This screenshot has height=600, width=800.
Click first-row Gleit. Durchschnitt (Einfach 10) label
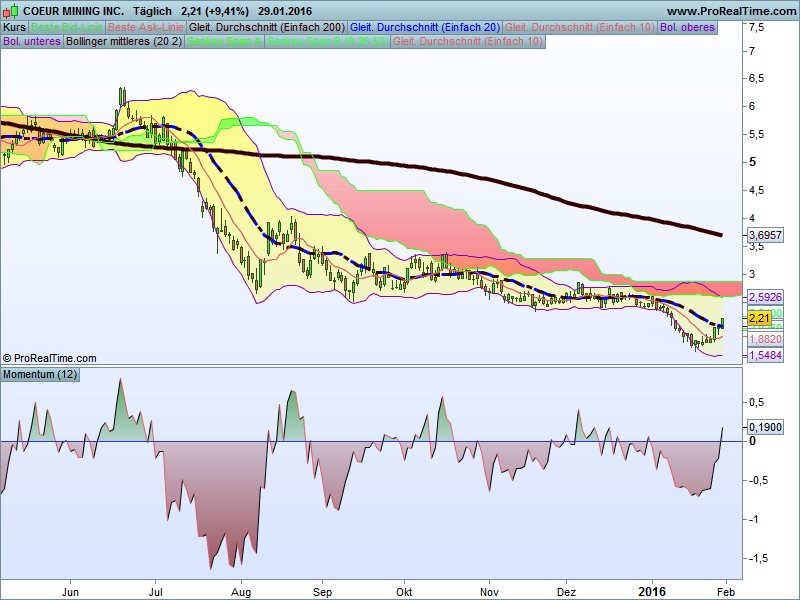tap(580, 28)
